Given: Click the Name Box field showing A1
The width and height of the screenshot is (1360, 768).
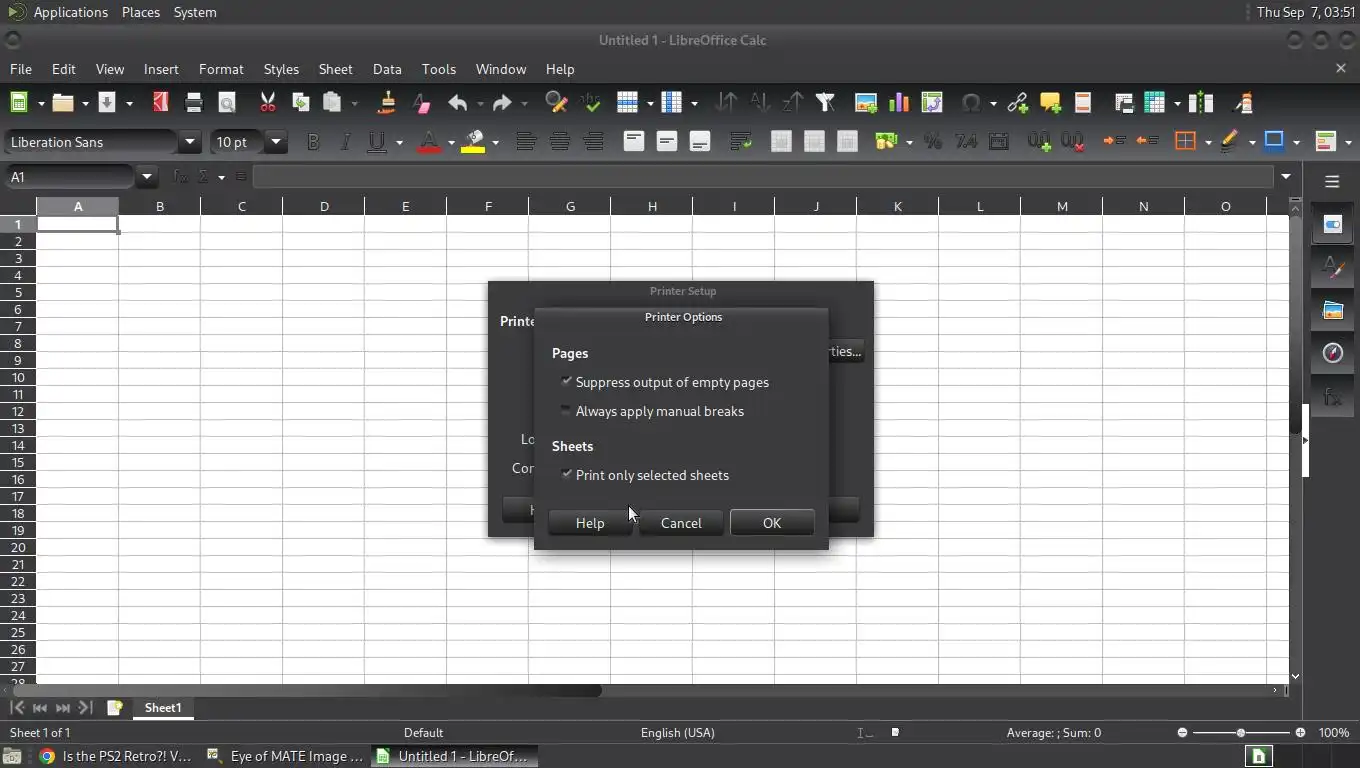Looking at the screenshot, I should [x=70, y=177].
